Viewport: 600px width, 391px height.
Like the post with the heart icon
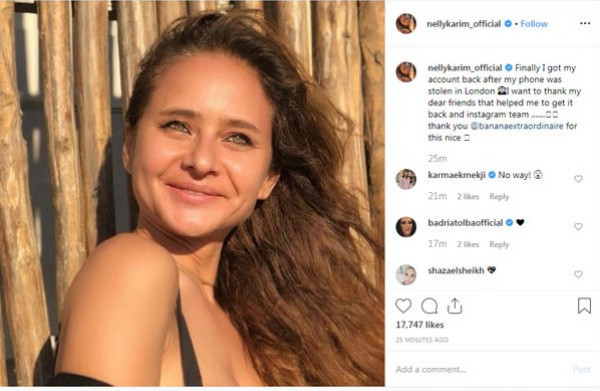[403, 306]
